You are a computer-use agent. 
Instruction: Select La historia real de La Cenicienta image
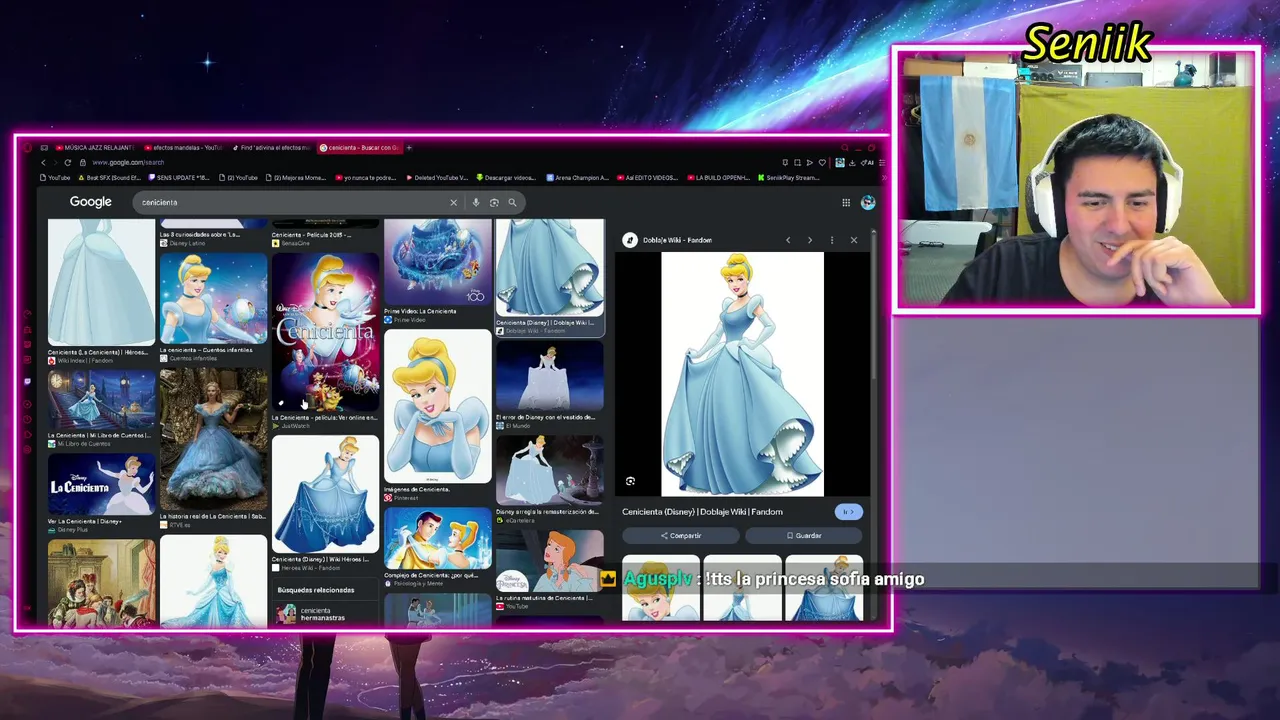[213, 440]
